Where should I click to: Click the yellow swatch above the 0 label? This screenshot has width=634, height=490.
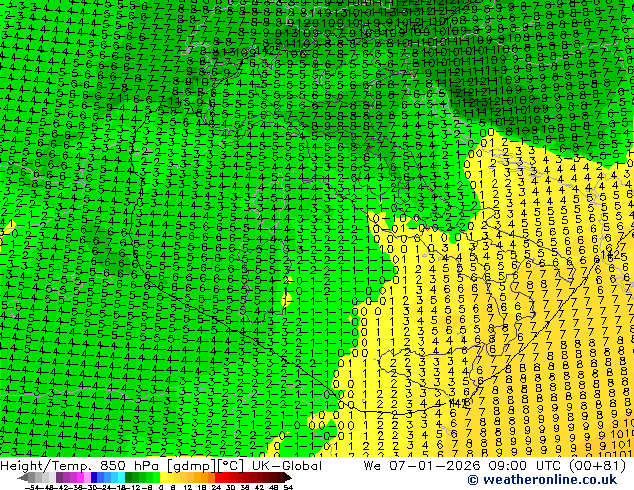[163, 477]
